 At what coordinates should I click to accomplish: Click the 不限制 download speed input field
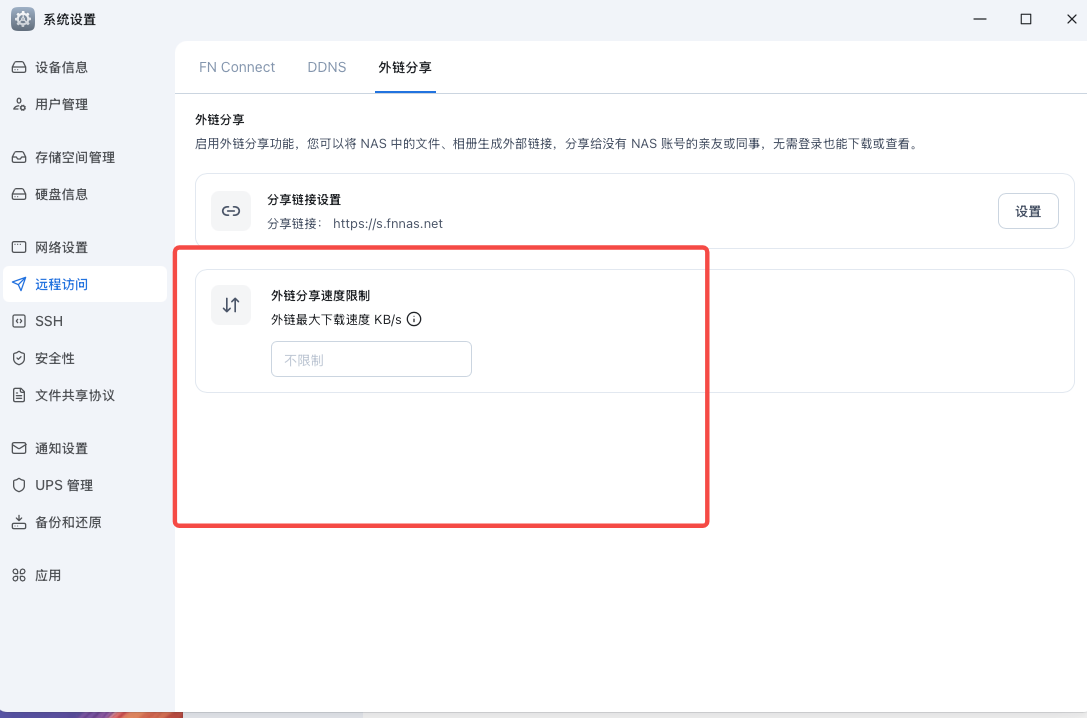coord(371,359)
